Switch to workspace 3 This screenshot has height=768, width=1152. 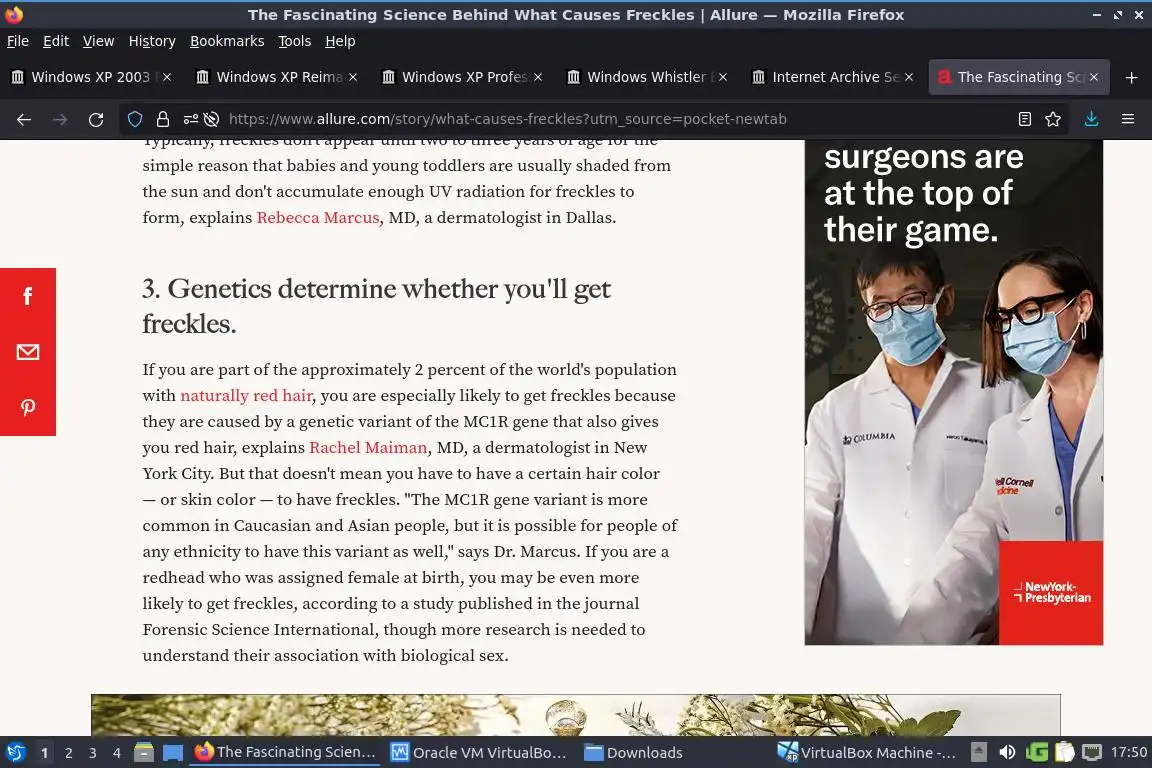[x=93, y=753]
